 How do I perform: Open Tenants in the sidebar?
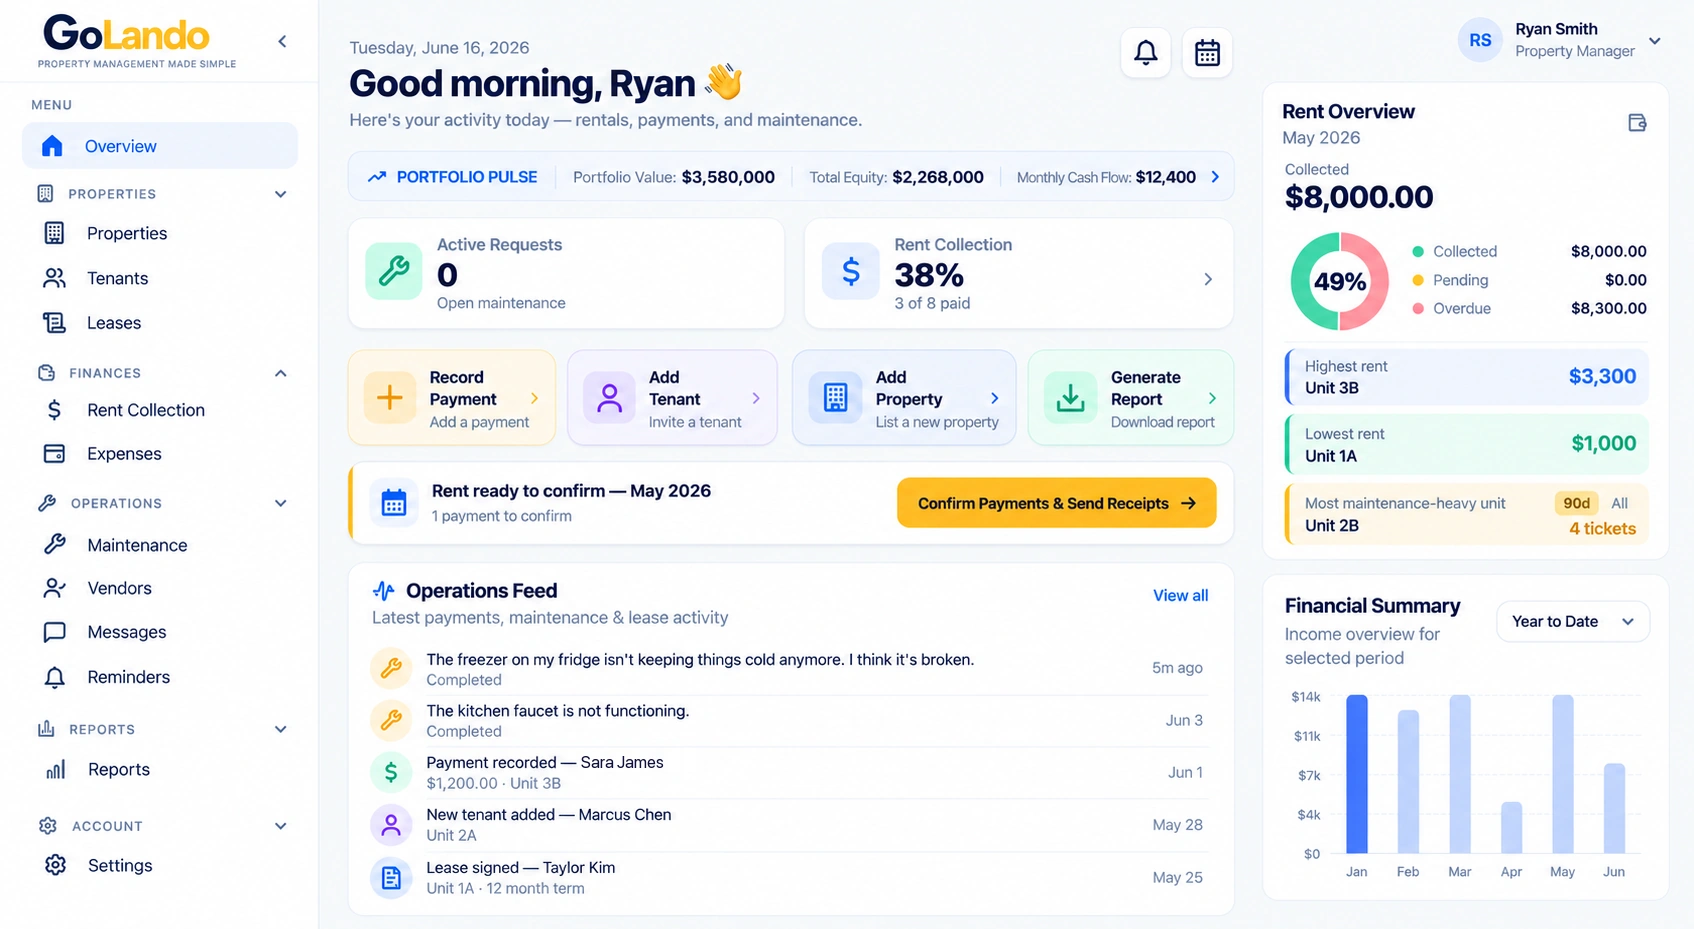click(117, 278)
